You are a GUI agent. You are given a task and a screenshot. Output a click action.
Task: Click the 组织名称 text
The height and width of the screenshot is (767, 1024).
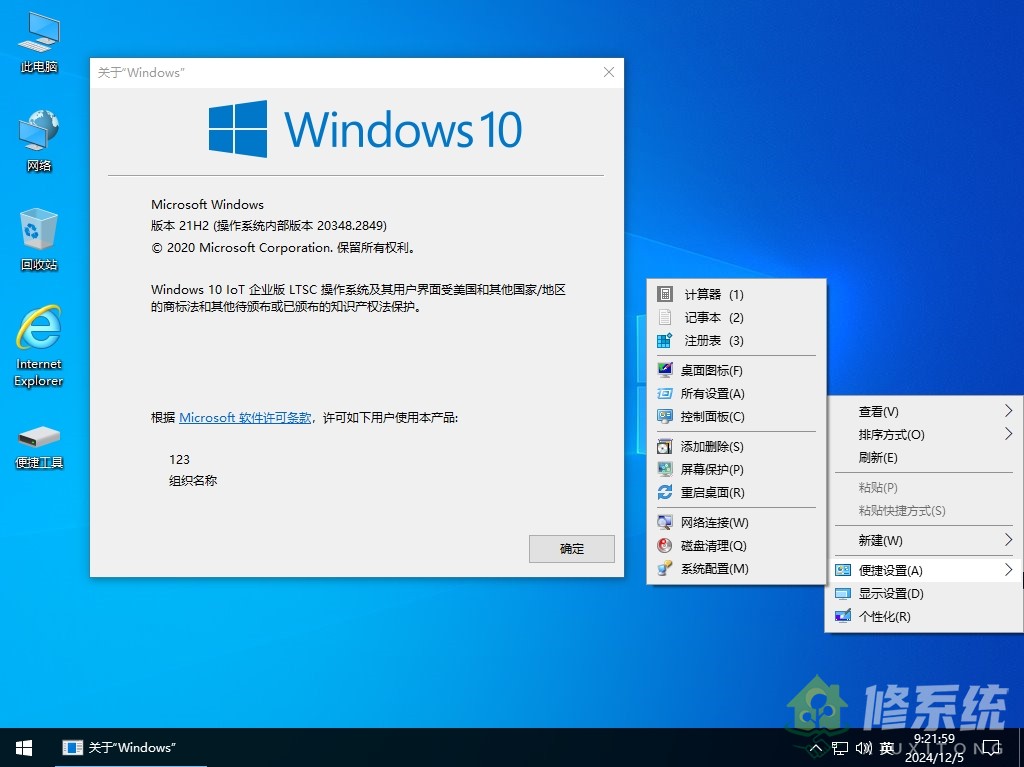click(193, 481)
